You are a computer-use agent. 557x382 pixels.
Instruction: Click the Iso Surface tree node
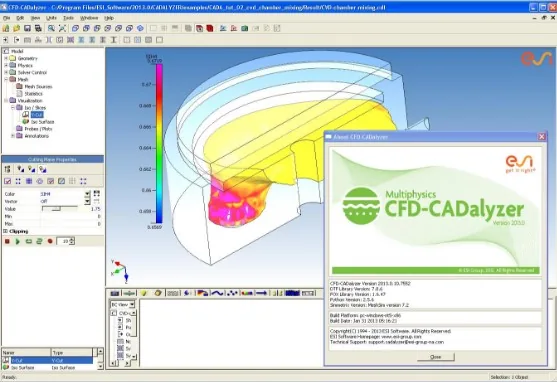pyautogui.click(x=42, y=122)
